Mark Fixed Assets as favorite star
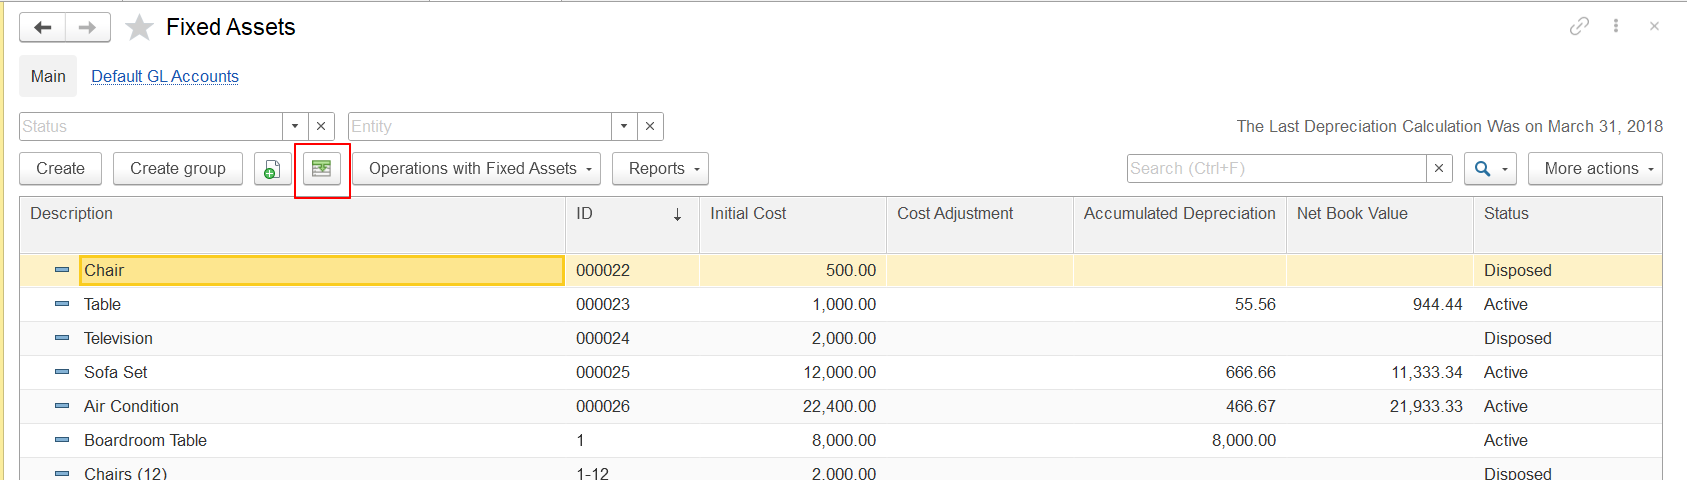The width and height of the screenshot is (1687, 480). pos(139,27)
